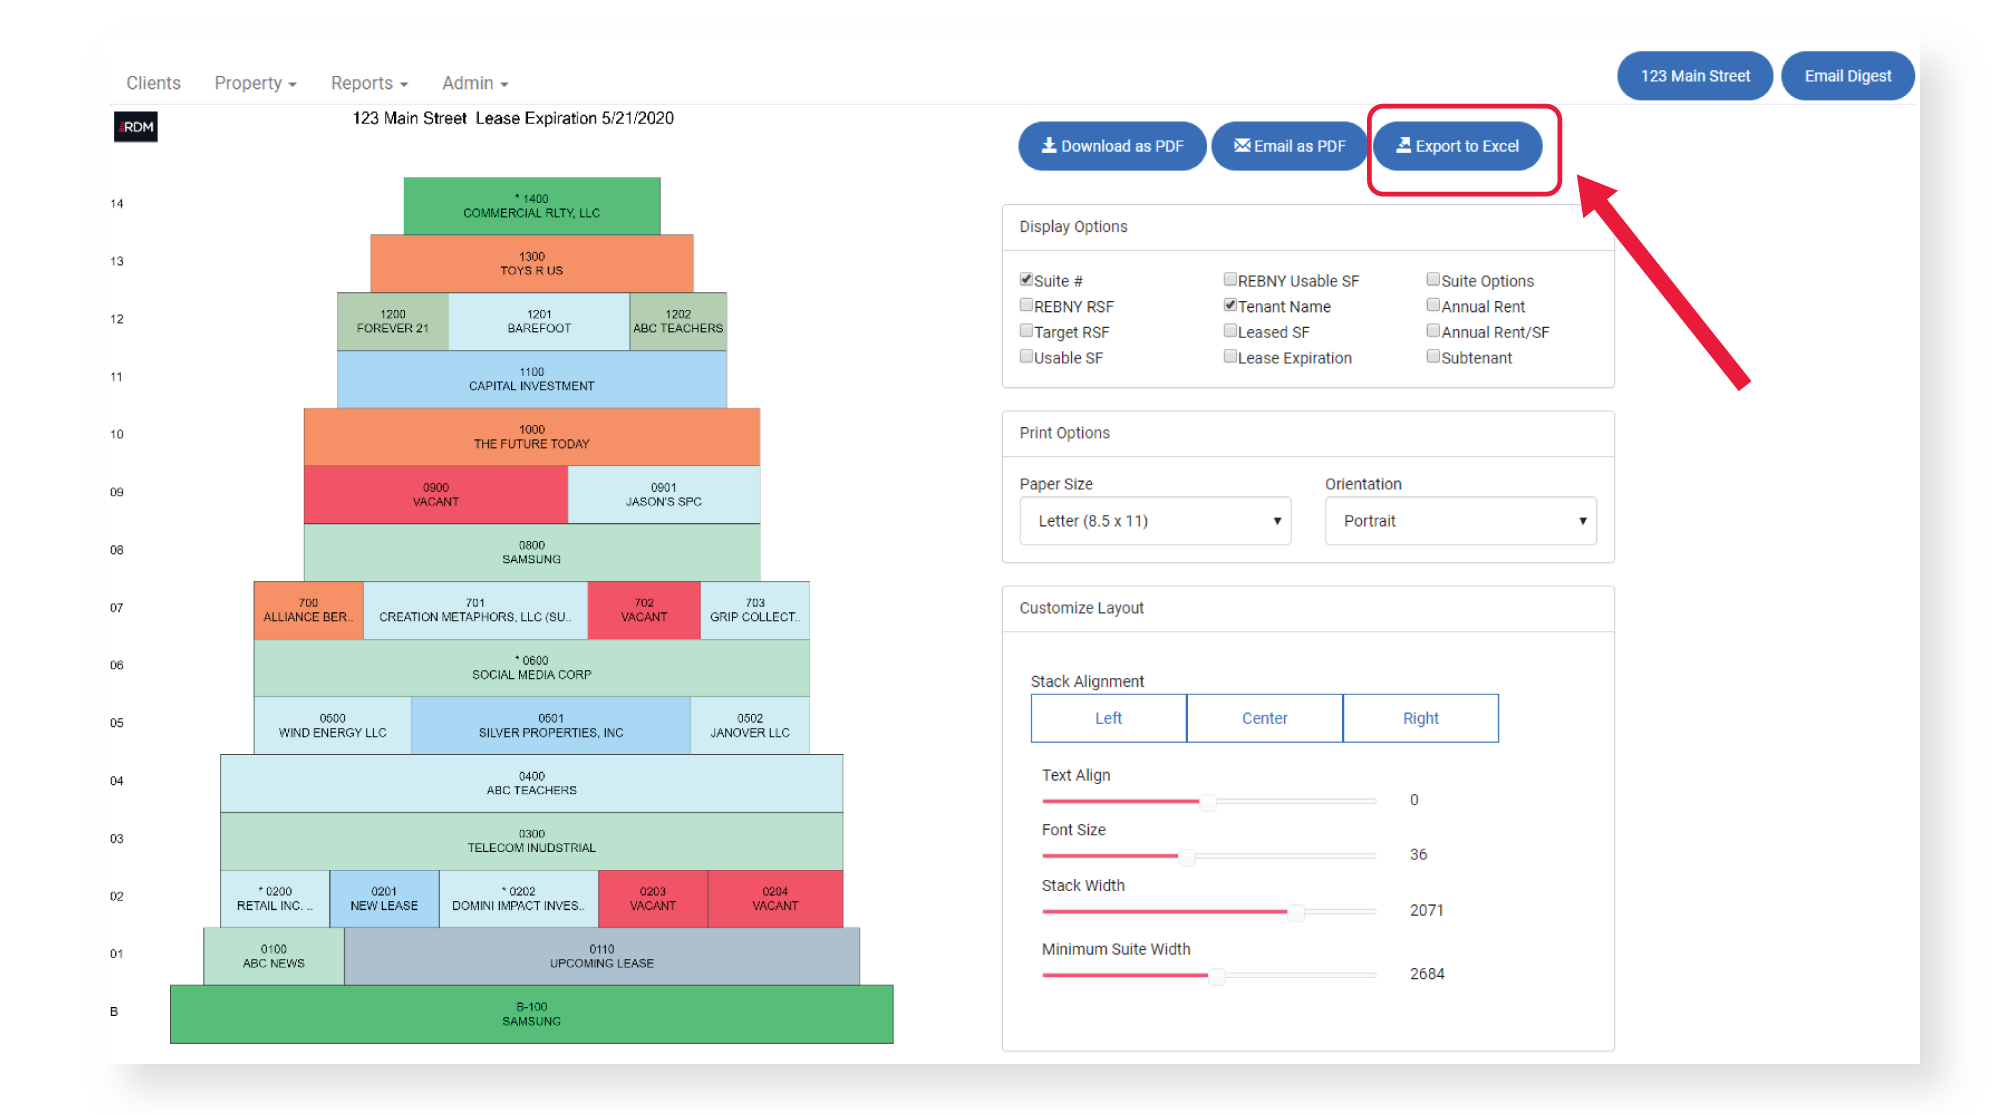Screen dimensions: 2000x1115
Task: Enable the Target RSF checkbox
Action: point(1026,330)
